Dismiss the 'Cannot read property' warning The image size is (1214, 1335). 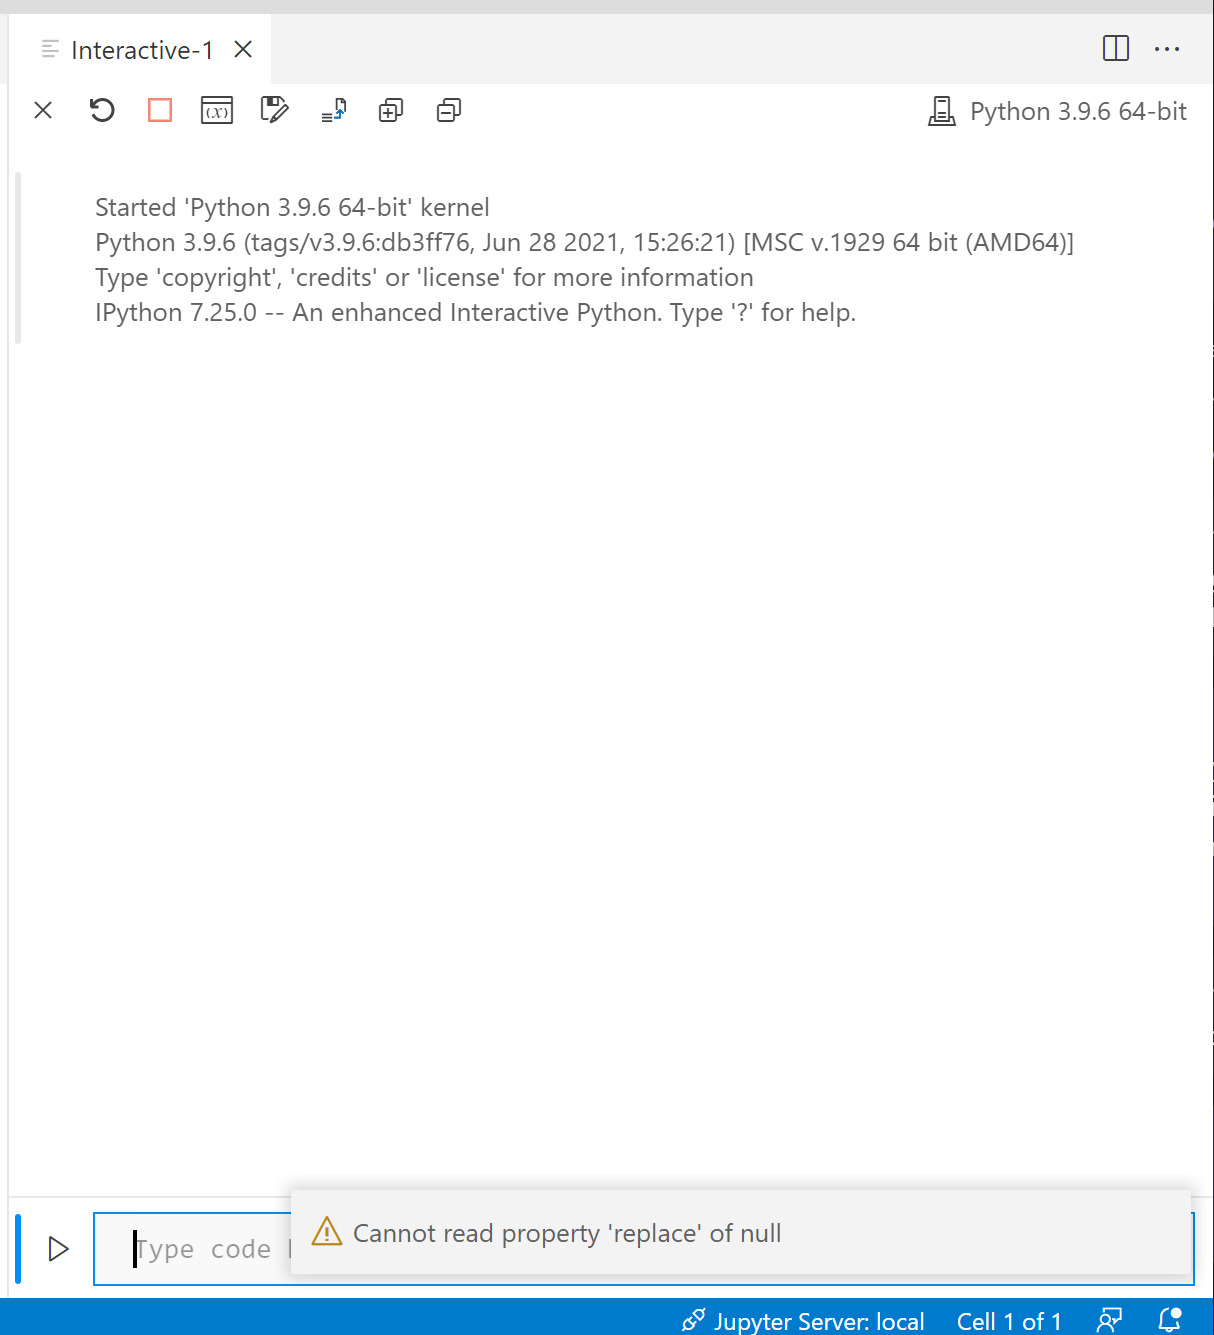point(740,1233)
